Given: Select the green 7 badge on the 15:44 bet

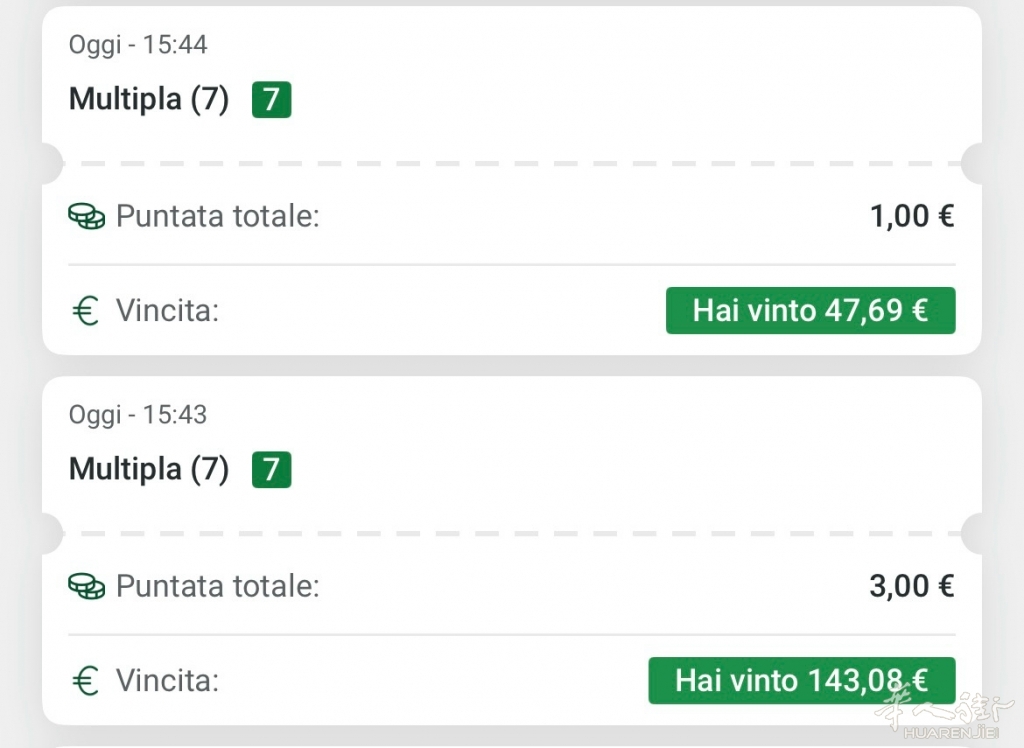Looking at the screenshot, I should pos(271,99).
